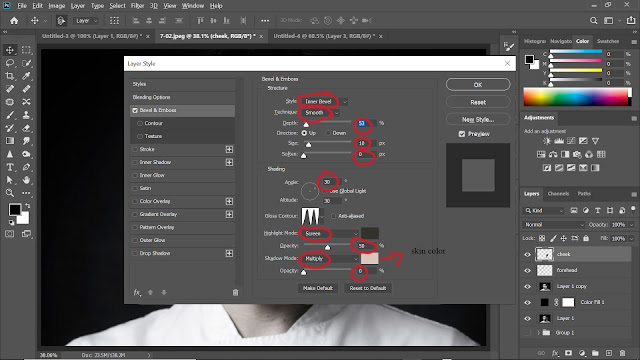Viewport: 640px width, 360px height.
Task: Enable Anti-aliased checkbox
Action: coord(333,216)
